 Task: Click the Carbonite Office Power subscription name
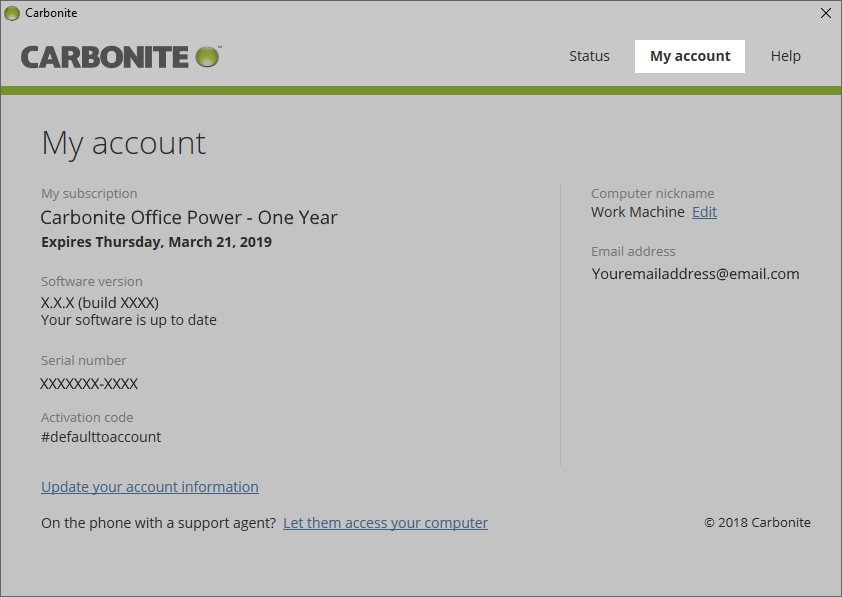[x=189, y=217]
